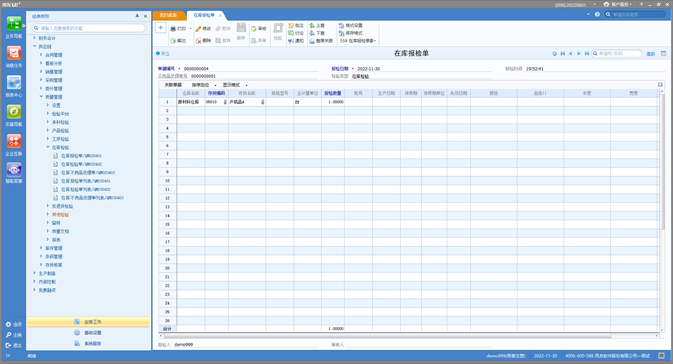Click the 选项 gear icon at bottom-left
This screenshot has height=364, width=673.
click(8, 325)
